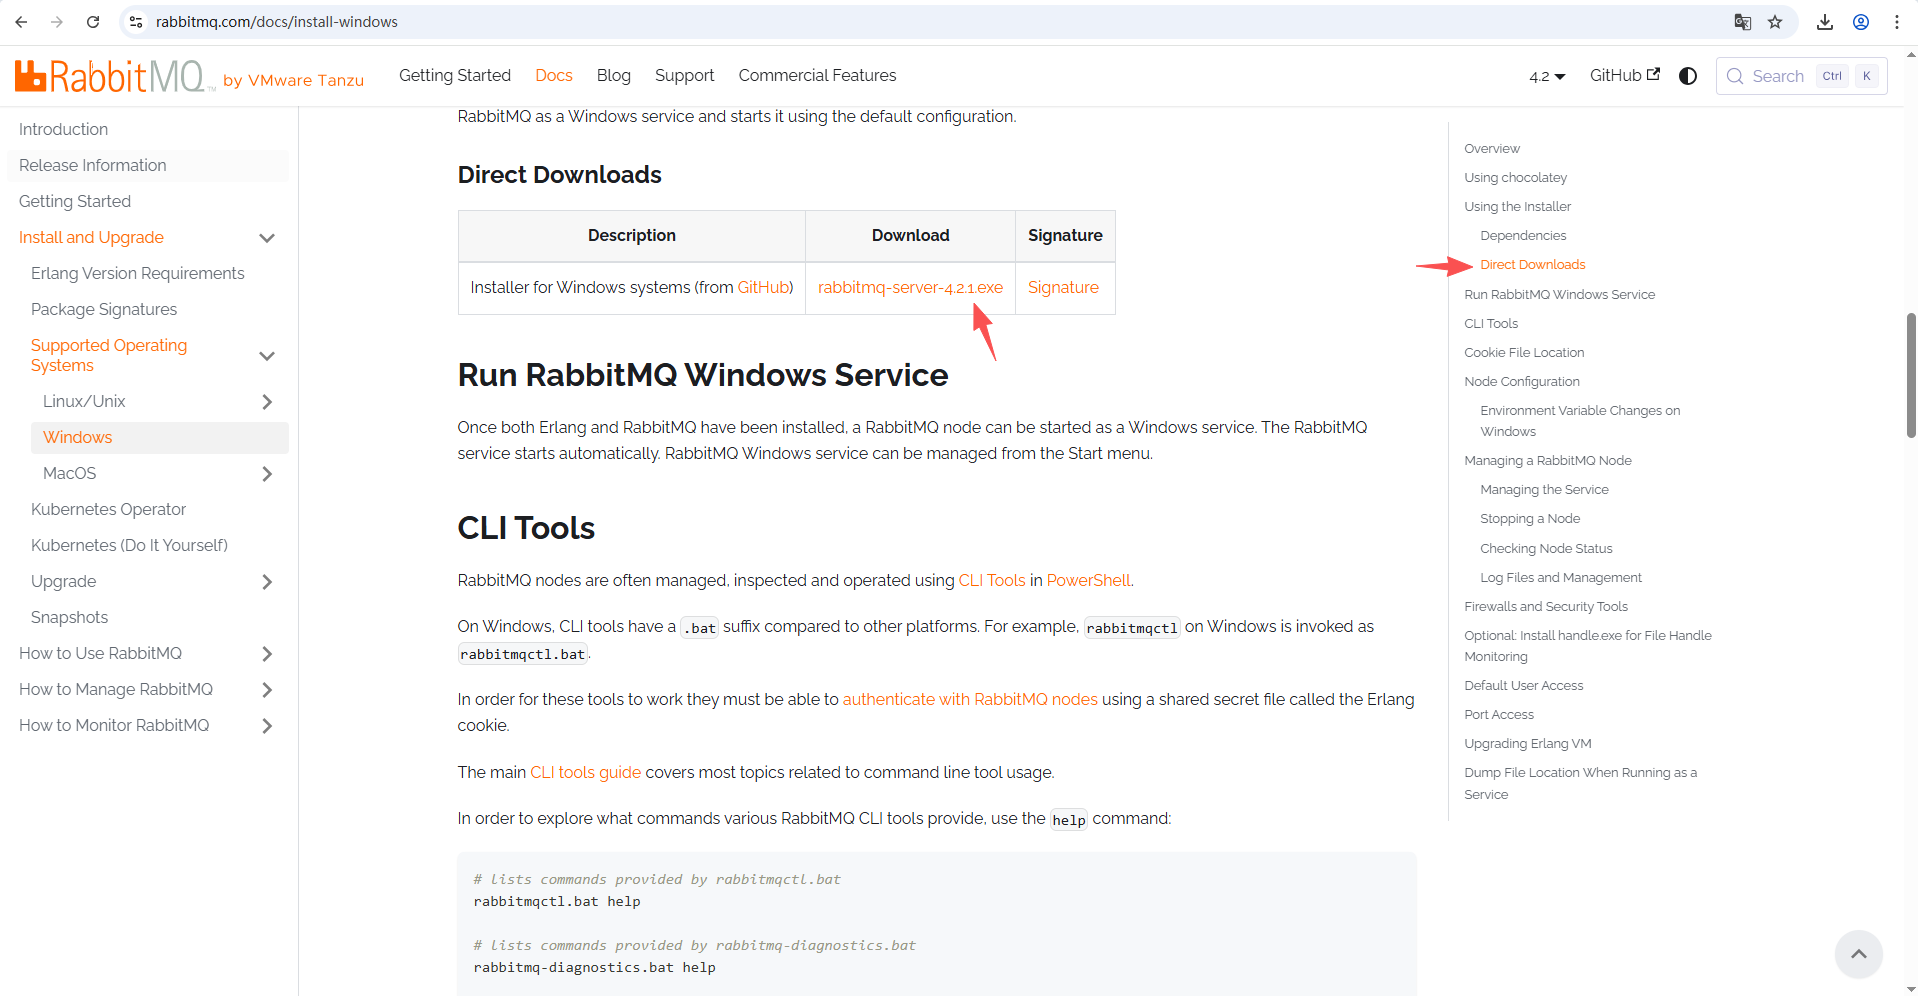Bookmark this page with star icon
The image size is (1918, 996).
pyautogui.click(x=1775, y=22)
